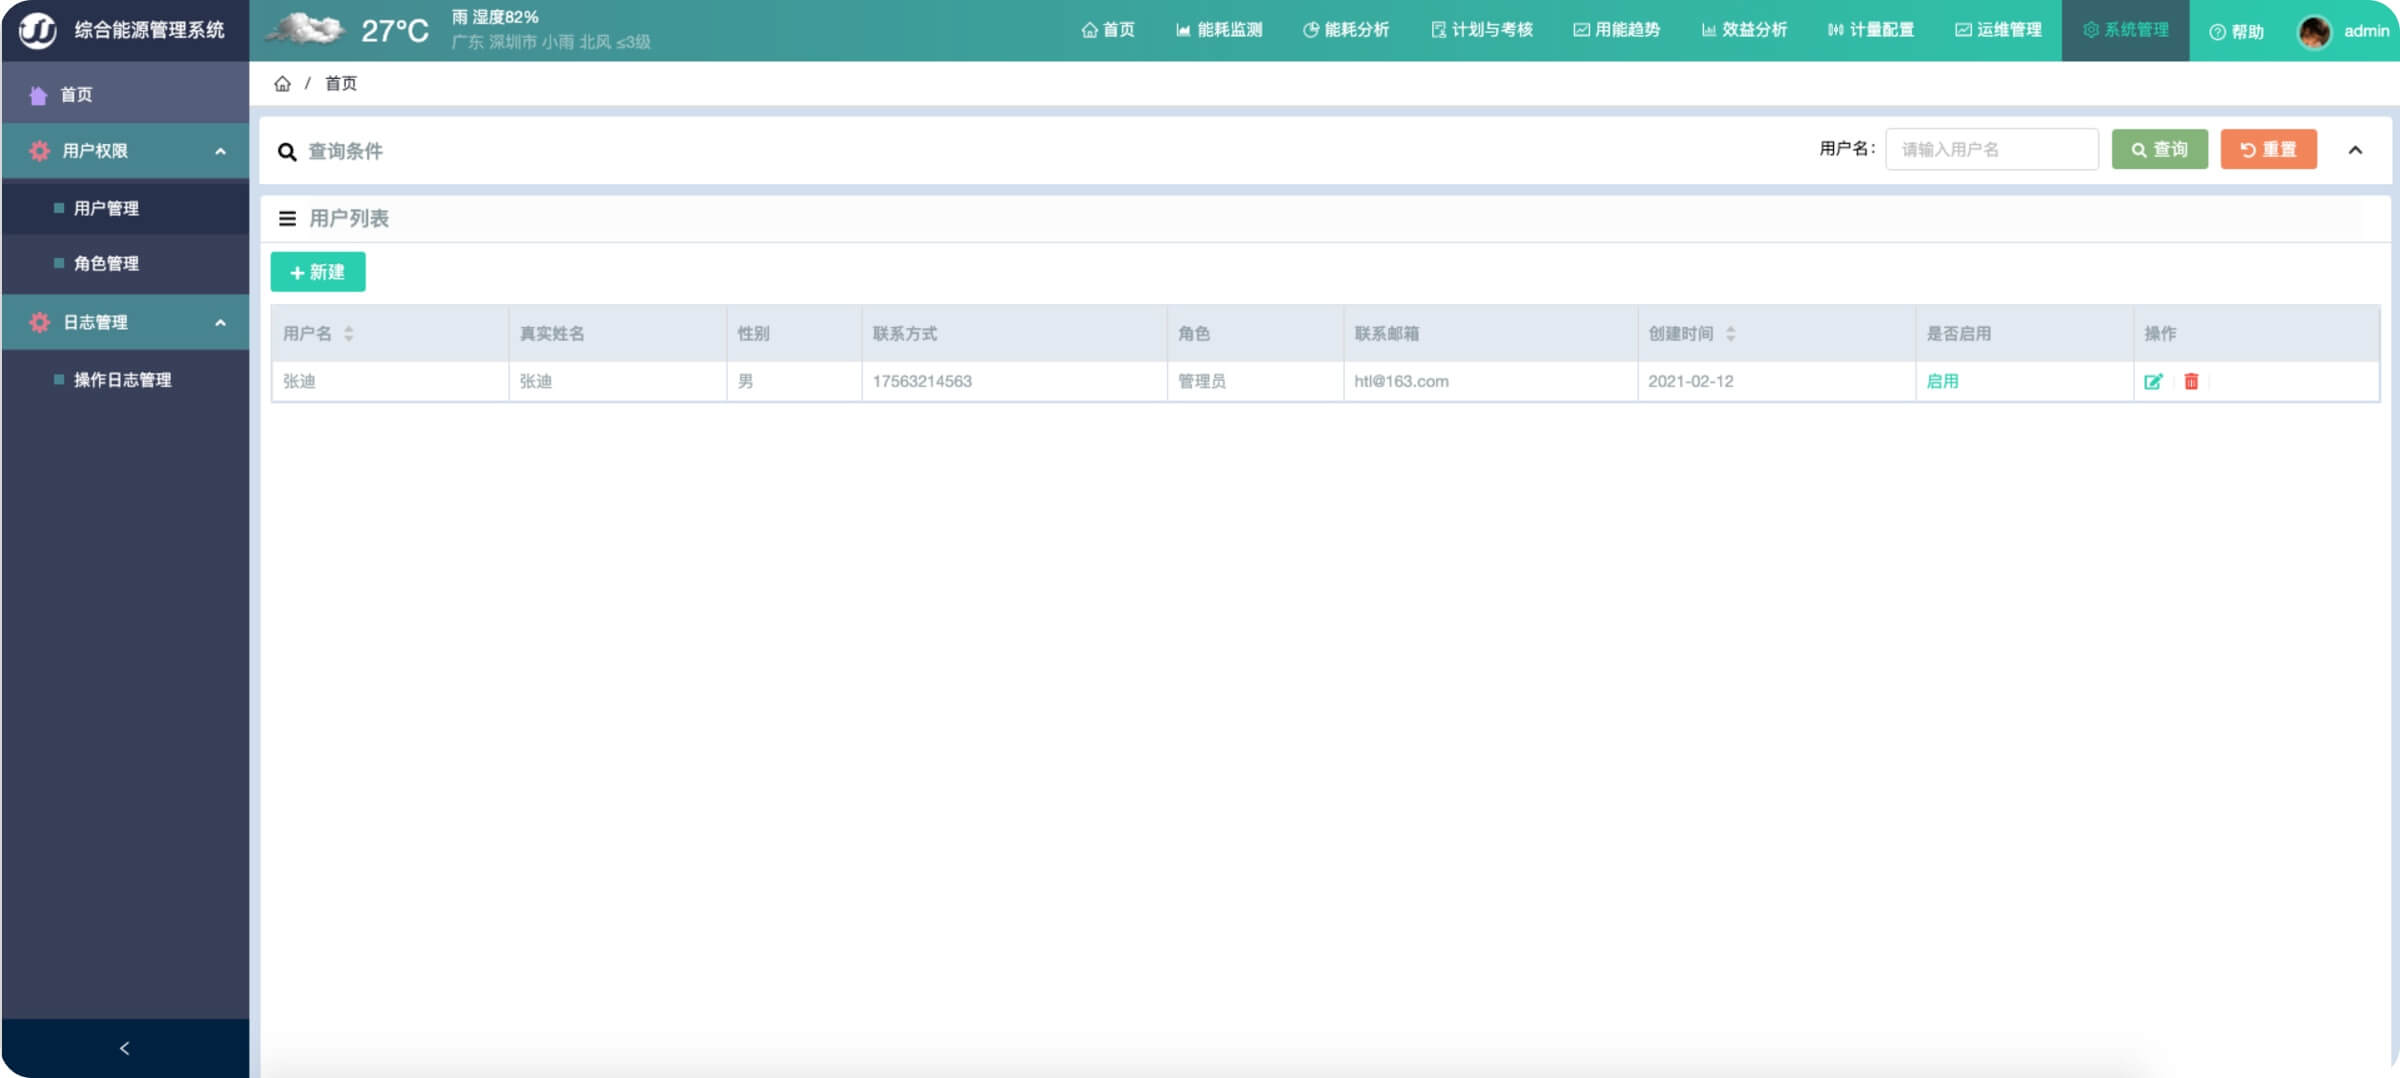Screen dimensions: 2400x1078
Task: Open 帮助 help in the top bar
Action: (2237, 32)
